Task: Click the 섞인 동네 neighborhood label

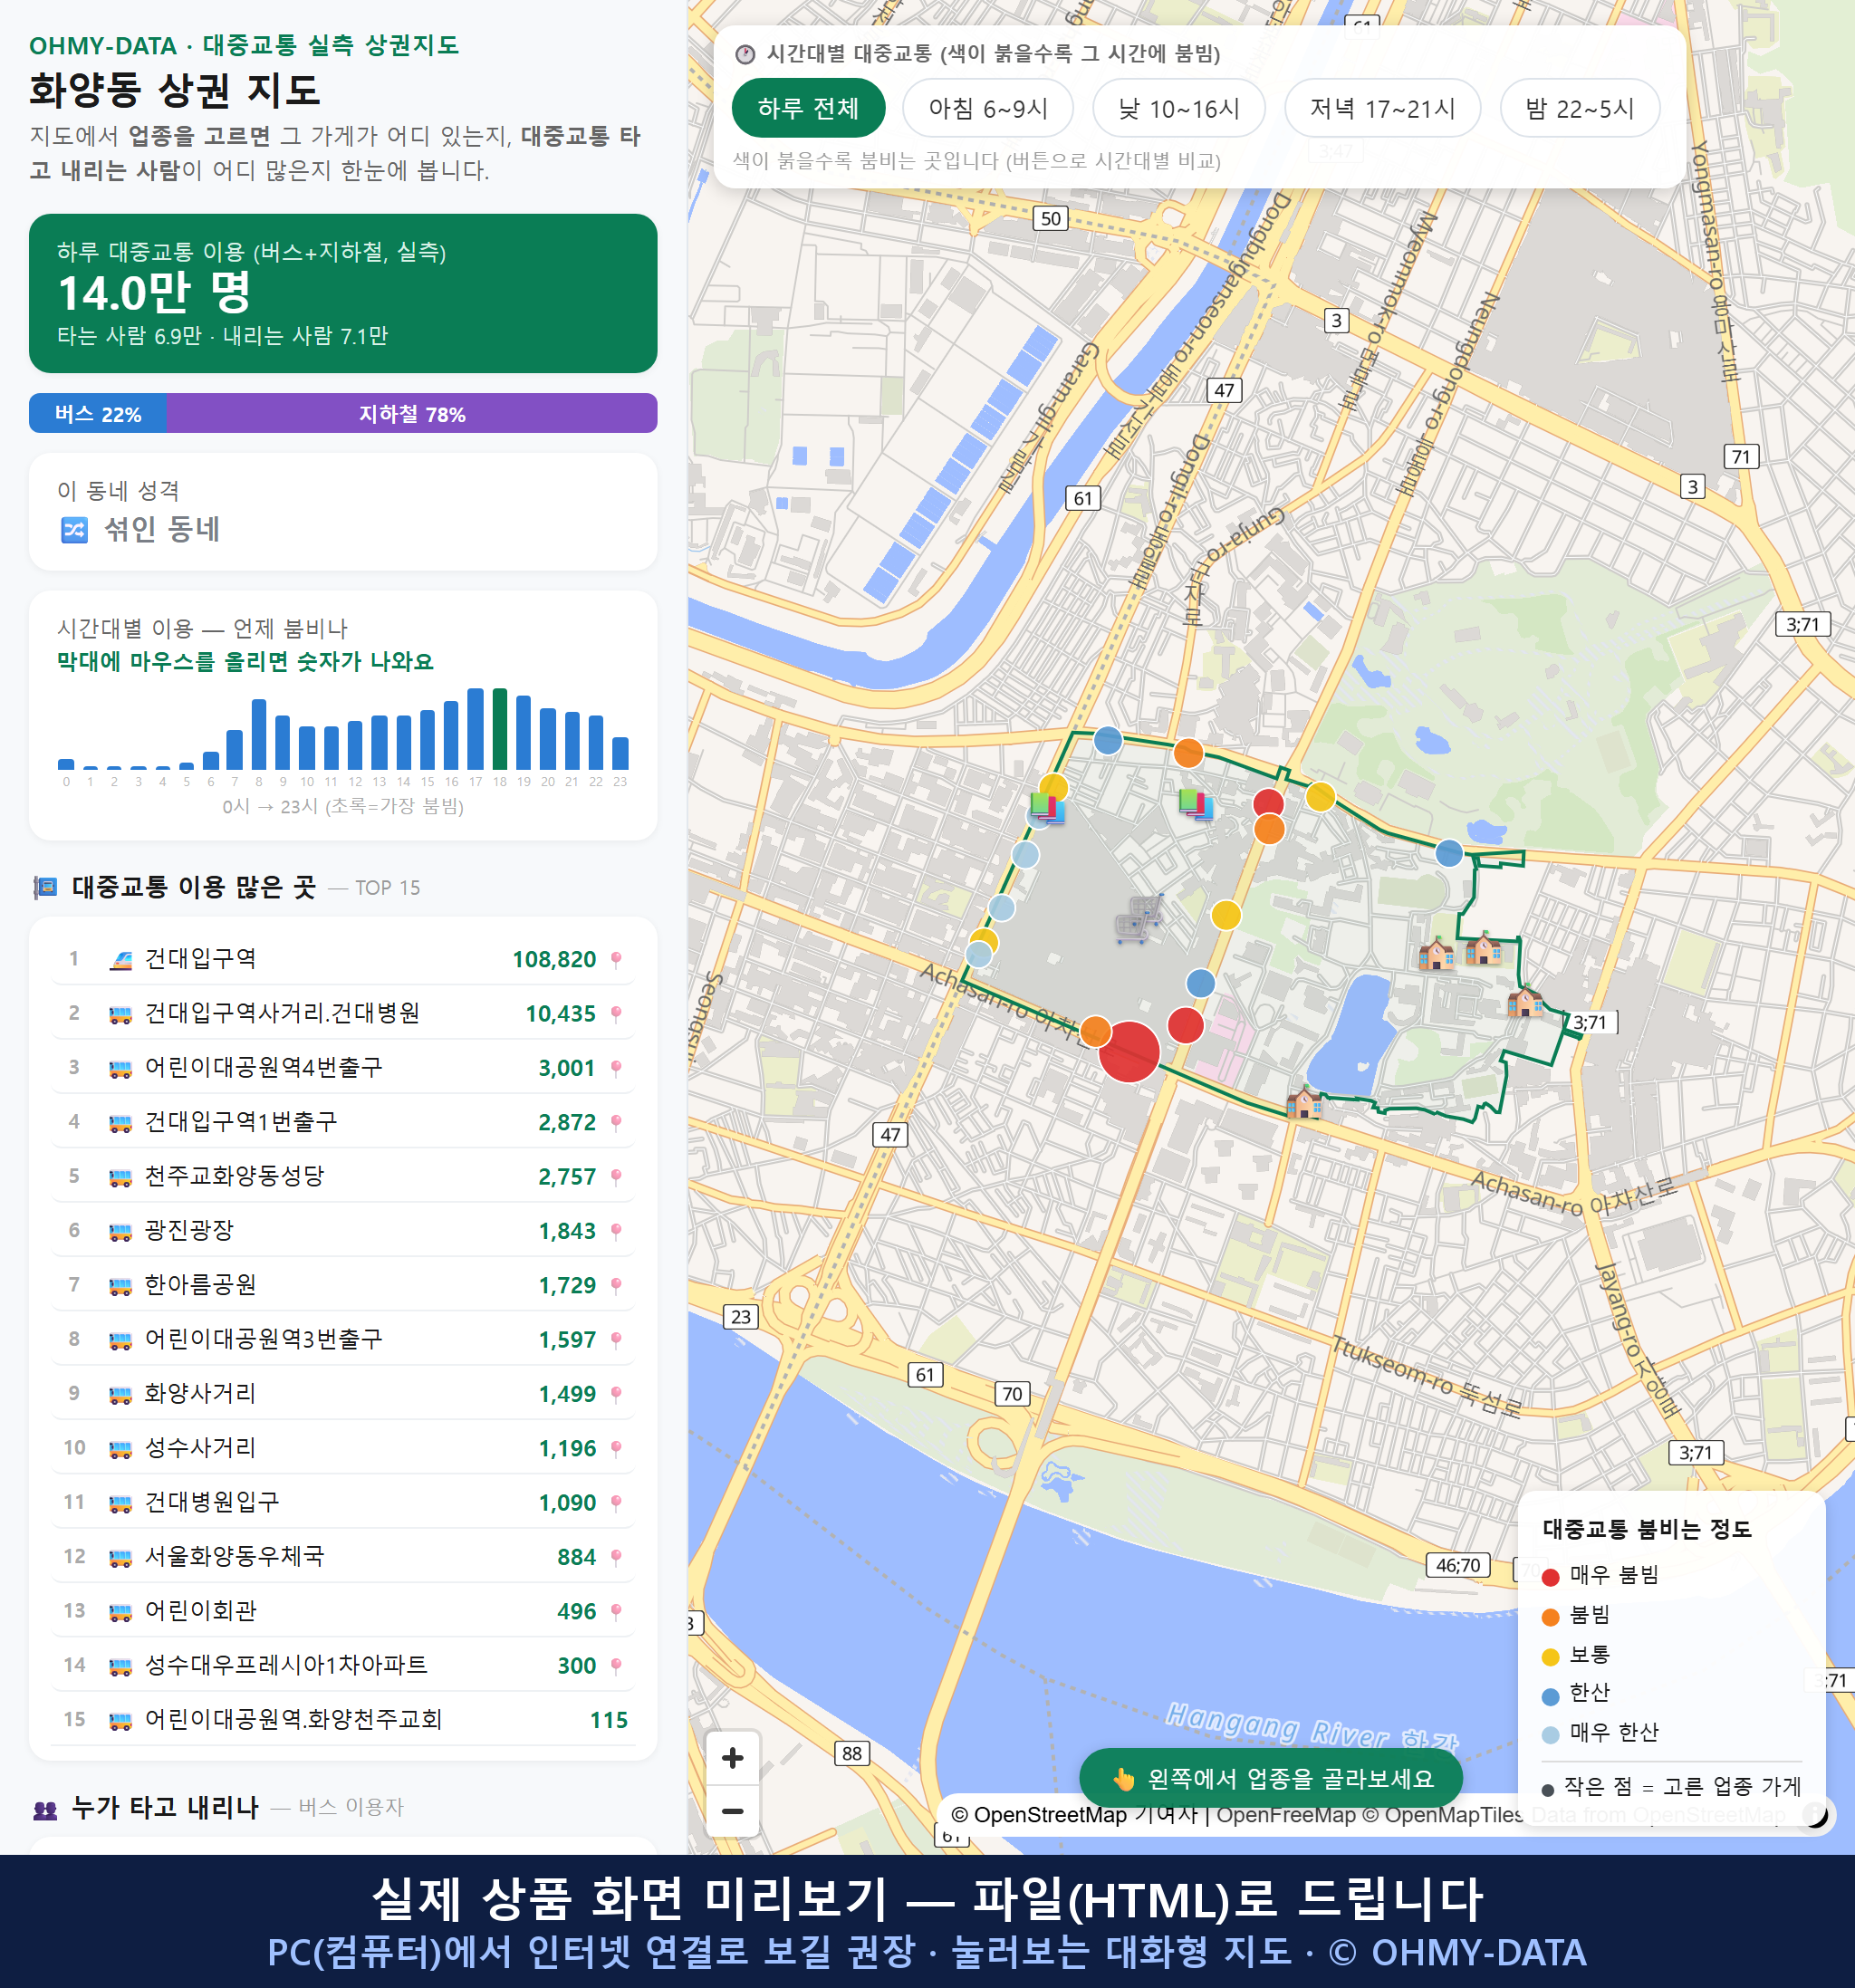Action: [x=162, y=529]
